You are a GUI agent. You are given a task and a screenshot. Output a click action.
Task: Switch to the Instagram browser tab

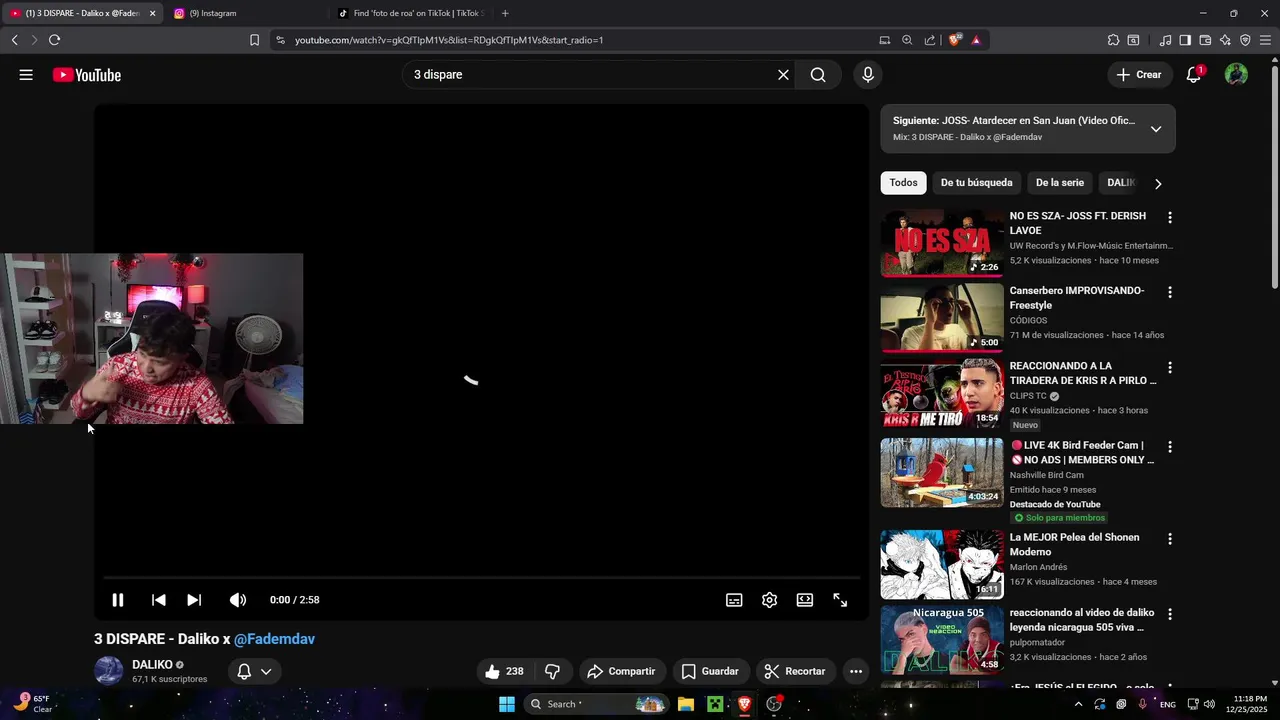[x=245, y=13]
